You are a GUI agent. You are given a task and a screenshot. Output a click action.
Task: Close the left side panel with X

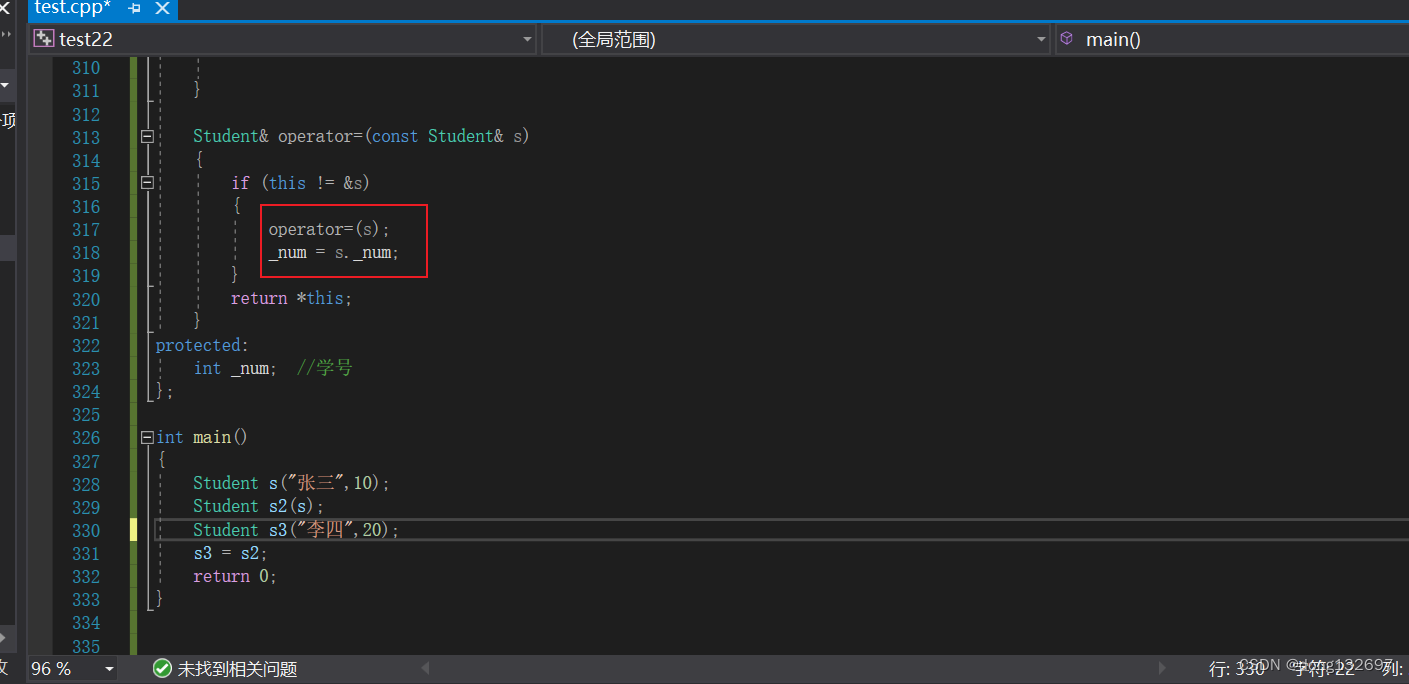[x=5, y=10]
